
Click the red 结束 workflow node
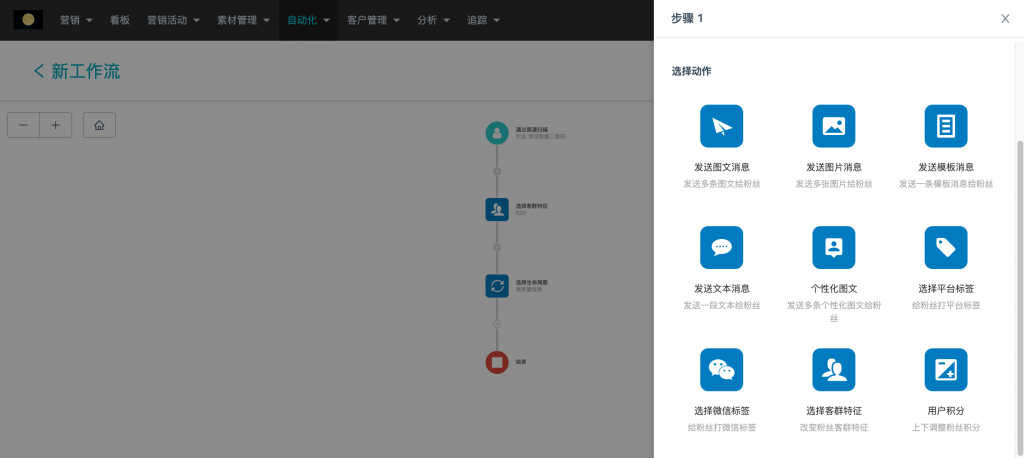tap(497, 362)
